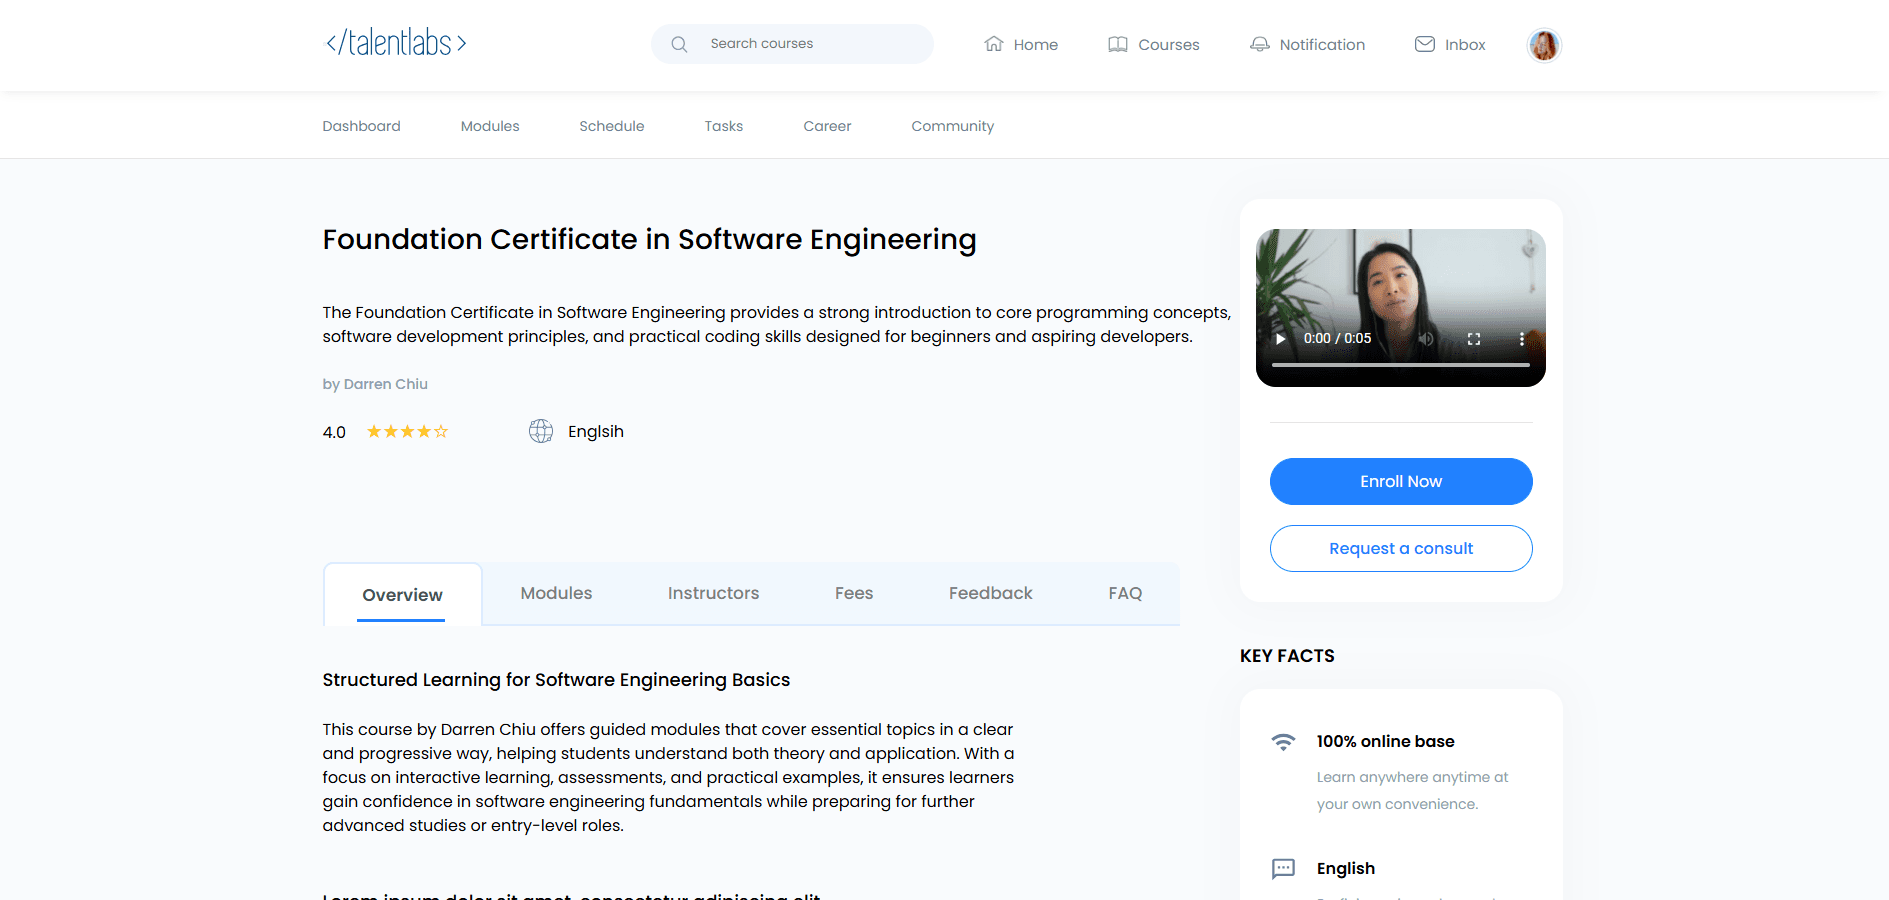The image size is (1889, 900).
Task: Open the video more options menu
Action: (1522, 339)
